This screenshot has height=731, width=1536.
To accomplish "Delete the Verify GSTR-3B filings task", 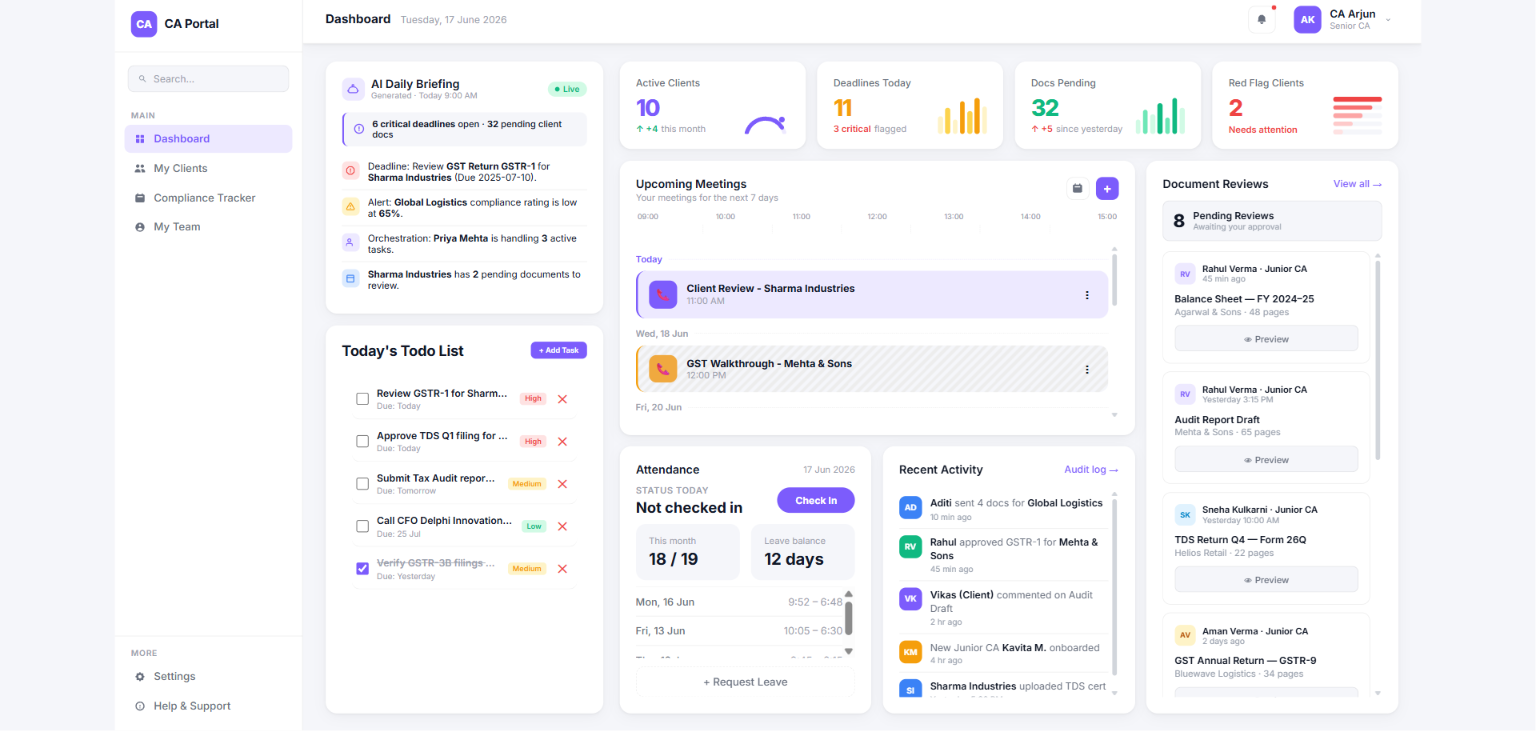I will click(x=562, y=569).
